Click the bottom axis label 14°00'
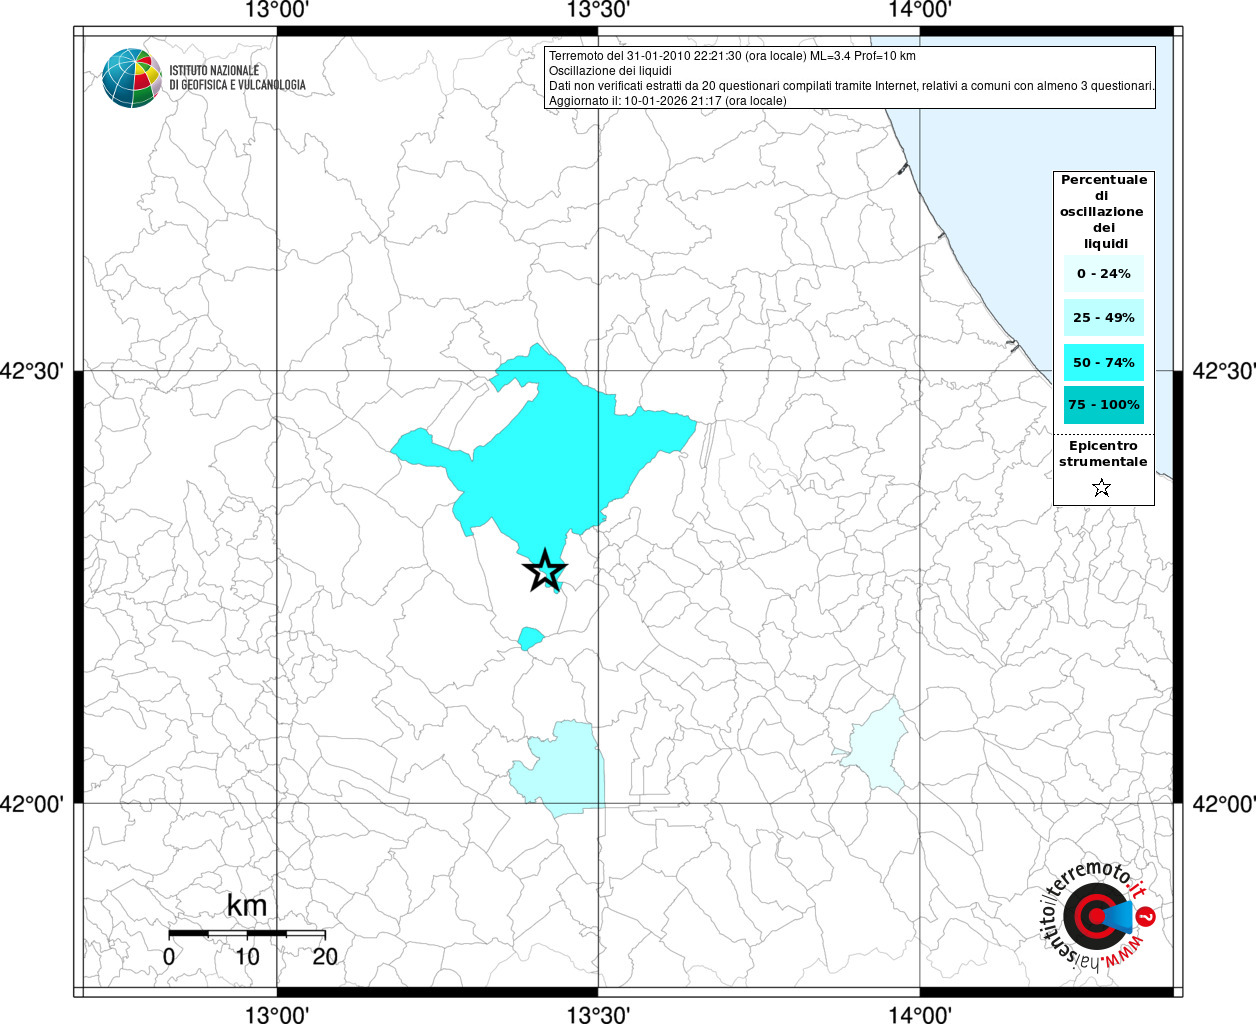 click(919, 1015)
